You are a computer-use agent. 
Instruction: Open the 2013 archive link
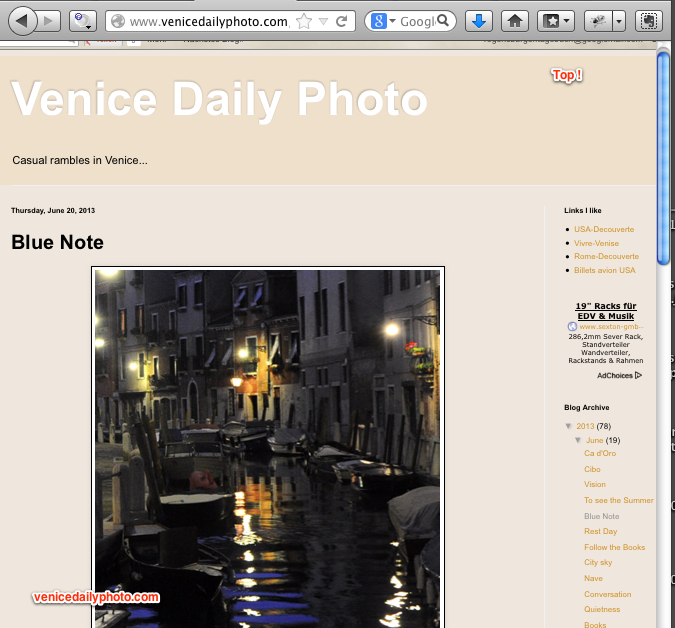click(585, 426)
